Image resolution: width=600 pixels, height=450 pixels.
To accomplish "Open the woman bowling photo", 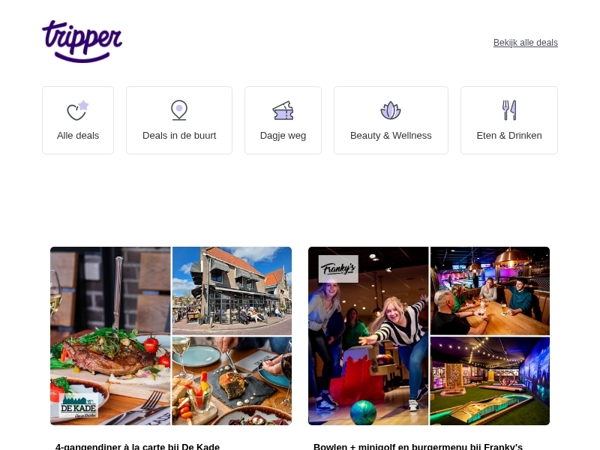I will point(368,336).
